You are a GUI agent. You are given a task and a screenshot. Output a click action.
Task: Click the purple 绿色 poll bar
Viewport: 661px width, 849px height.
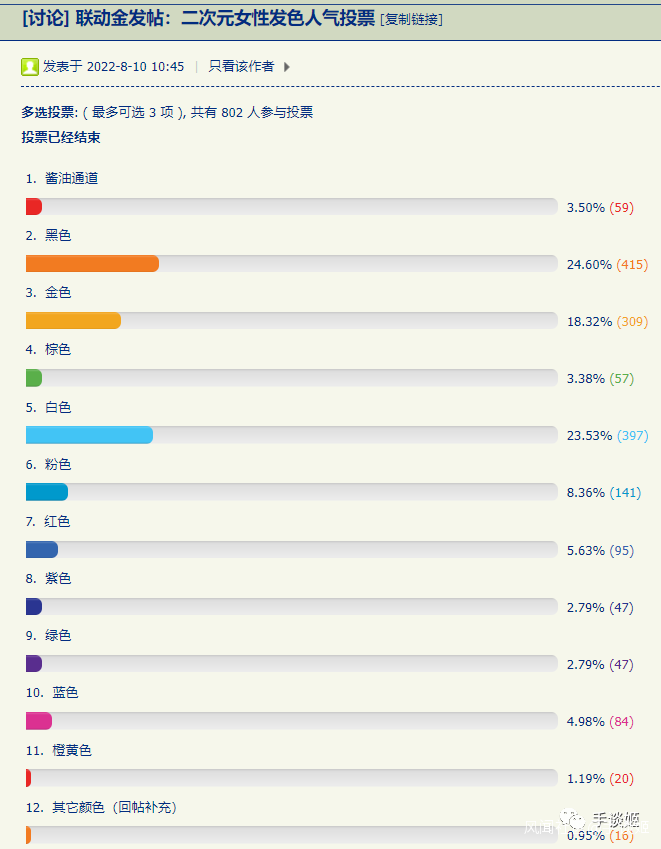click(34, 664)
